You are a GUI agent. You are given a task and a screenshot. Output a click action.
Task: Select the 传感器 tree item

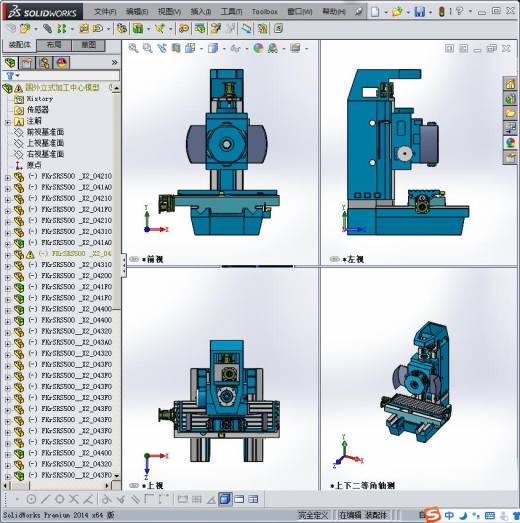coord(38,110)
